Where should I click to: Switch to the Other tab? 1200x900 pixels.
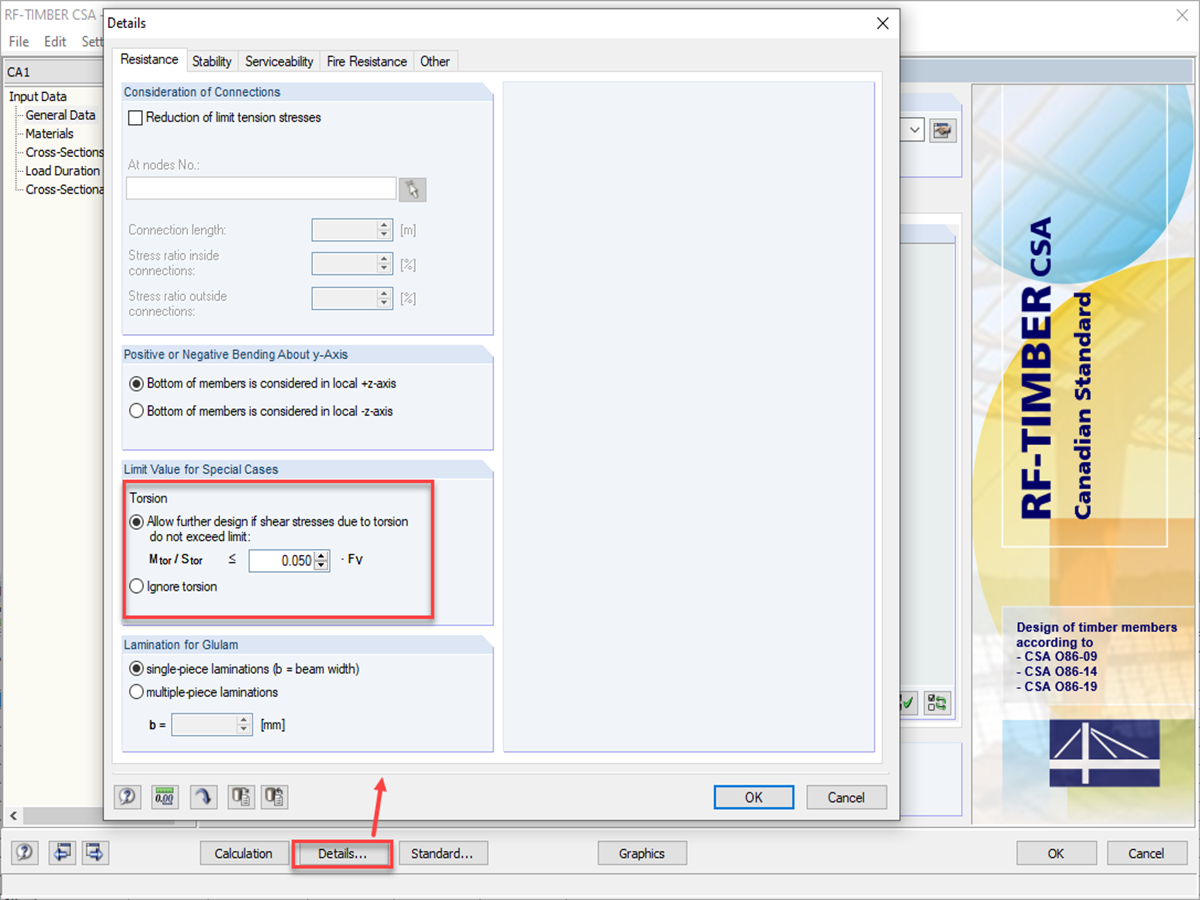click(435, 61)
